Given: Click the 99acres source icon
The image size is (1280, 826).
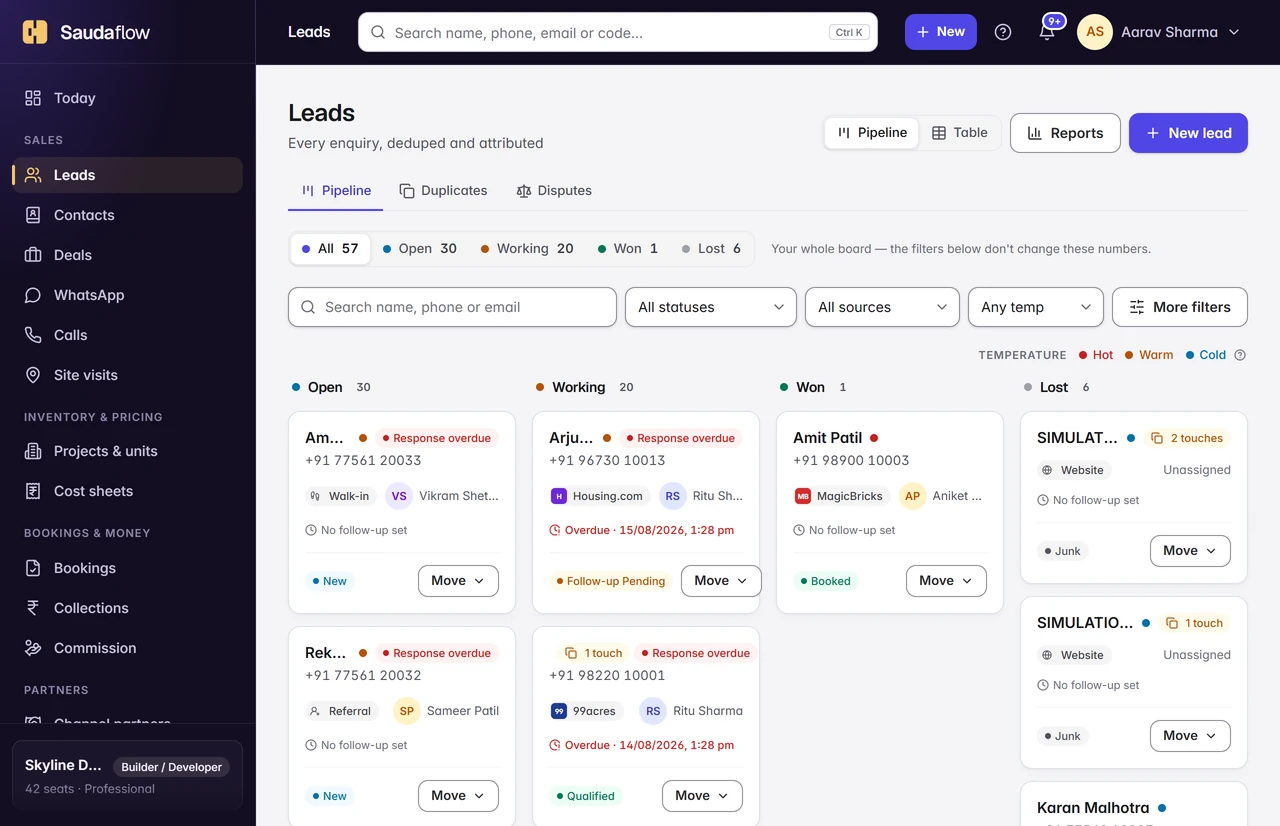Looking at the screenshot, I should 559,711.
